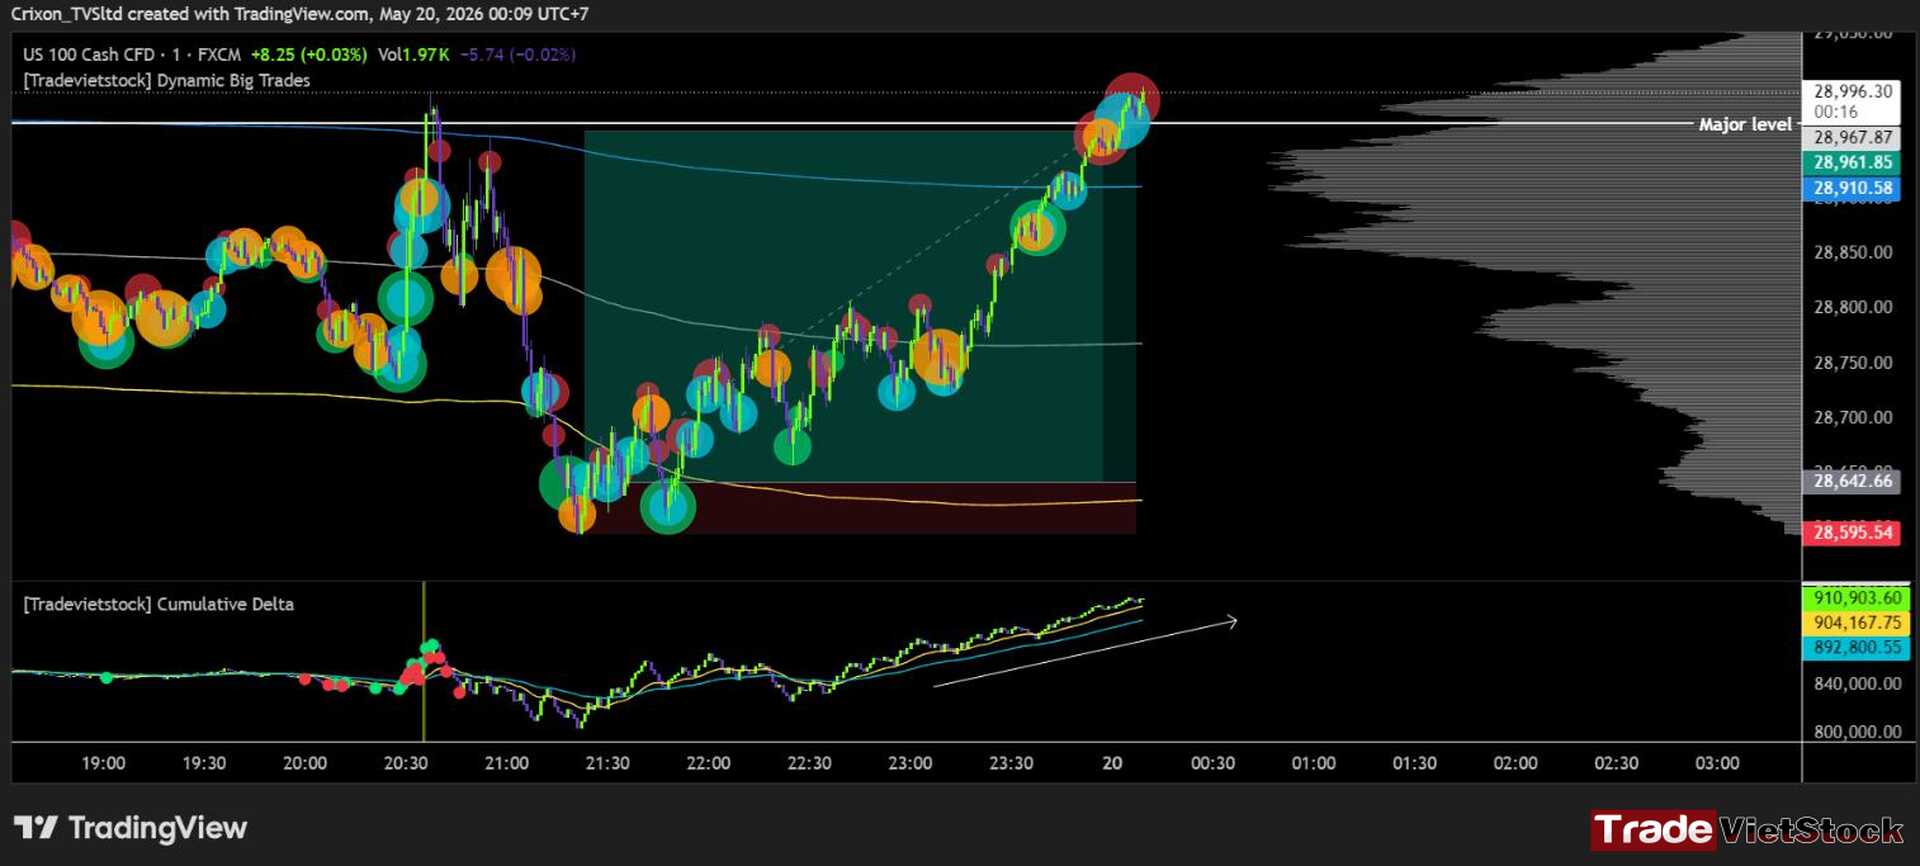Image resolution: width=1920 pixels, height=866 pixels.
Task: Click the 22:00 time axis label
Action: click(708, 763)
